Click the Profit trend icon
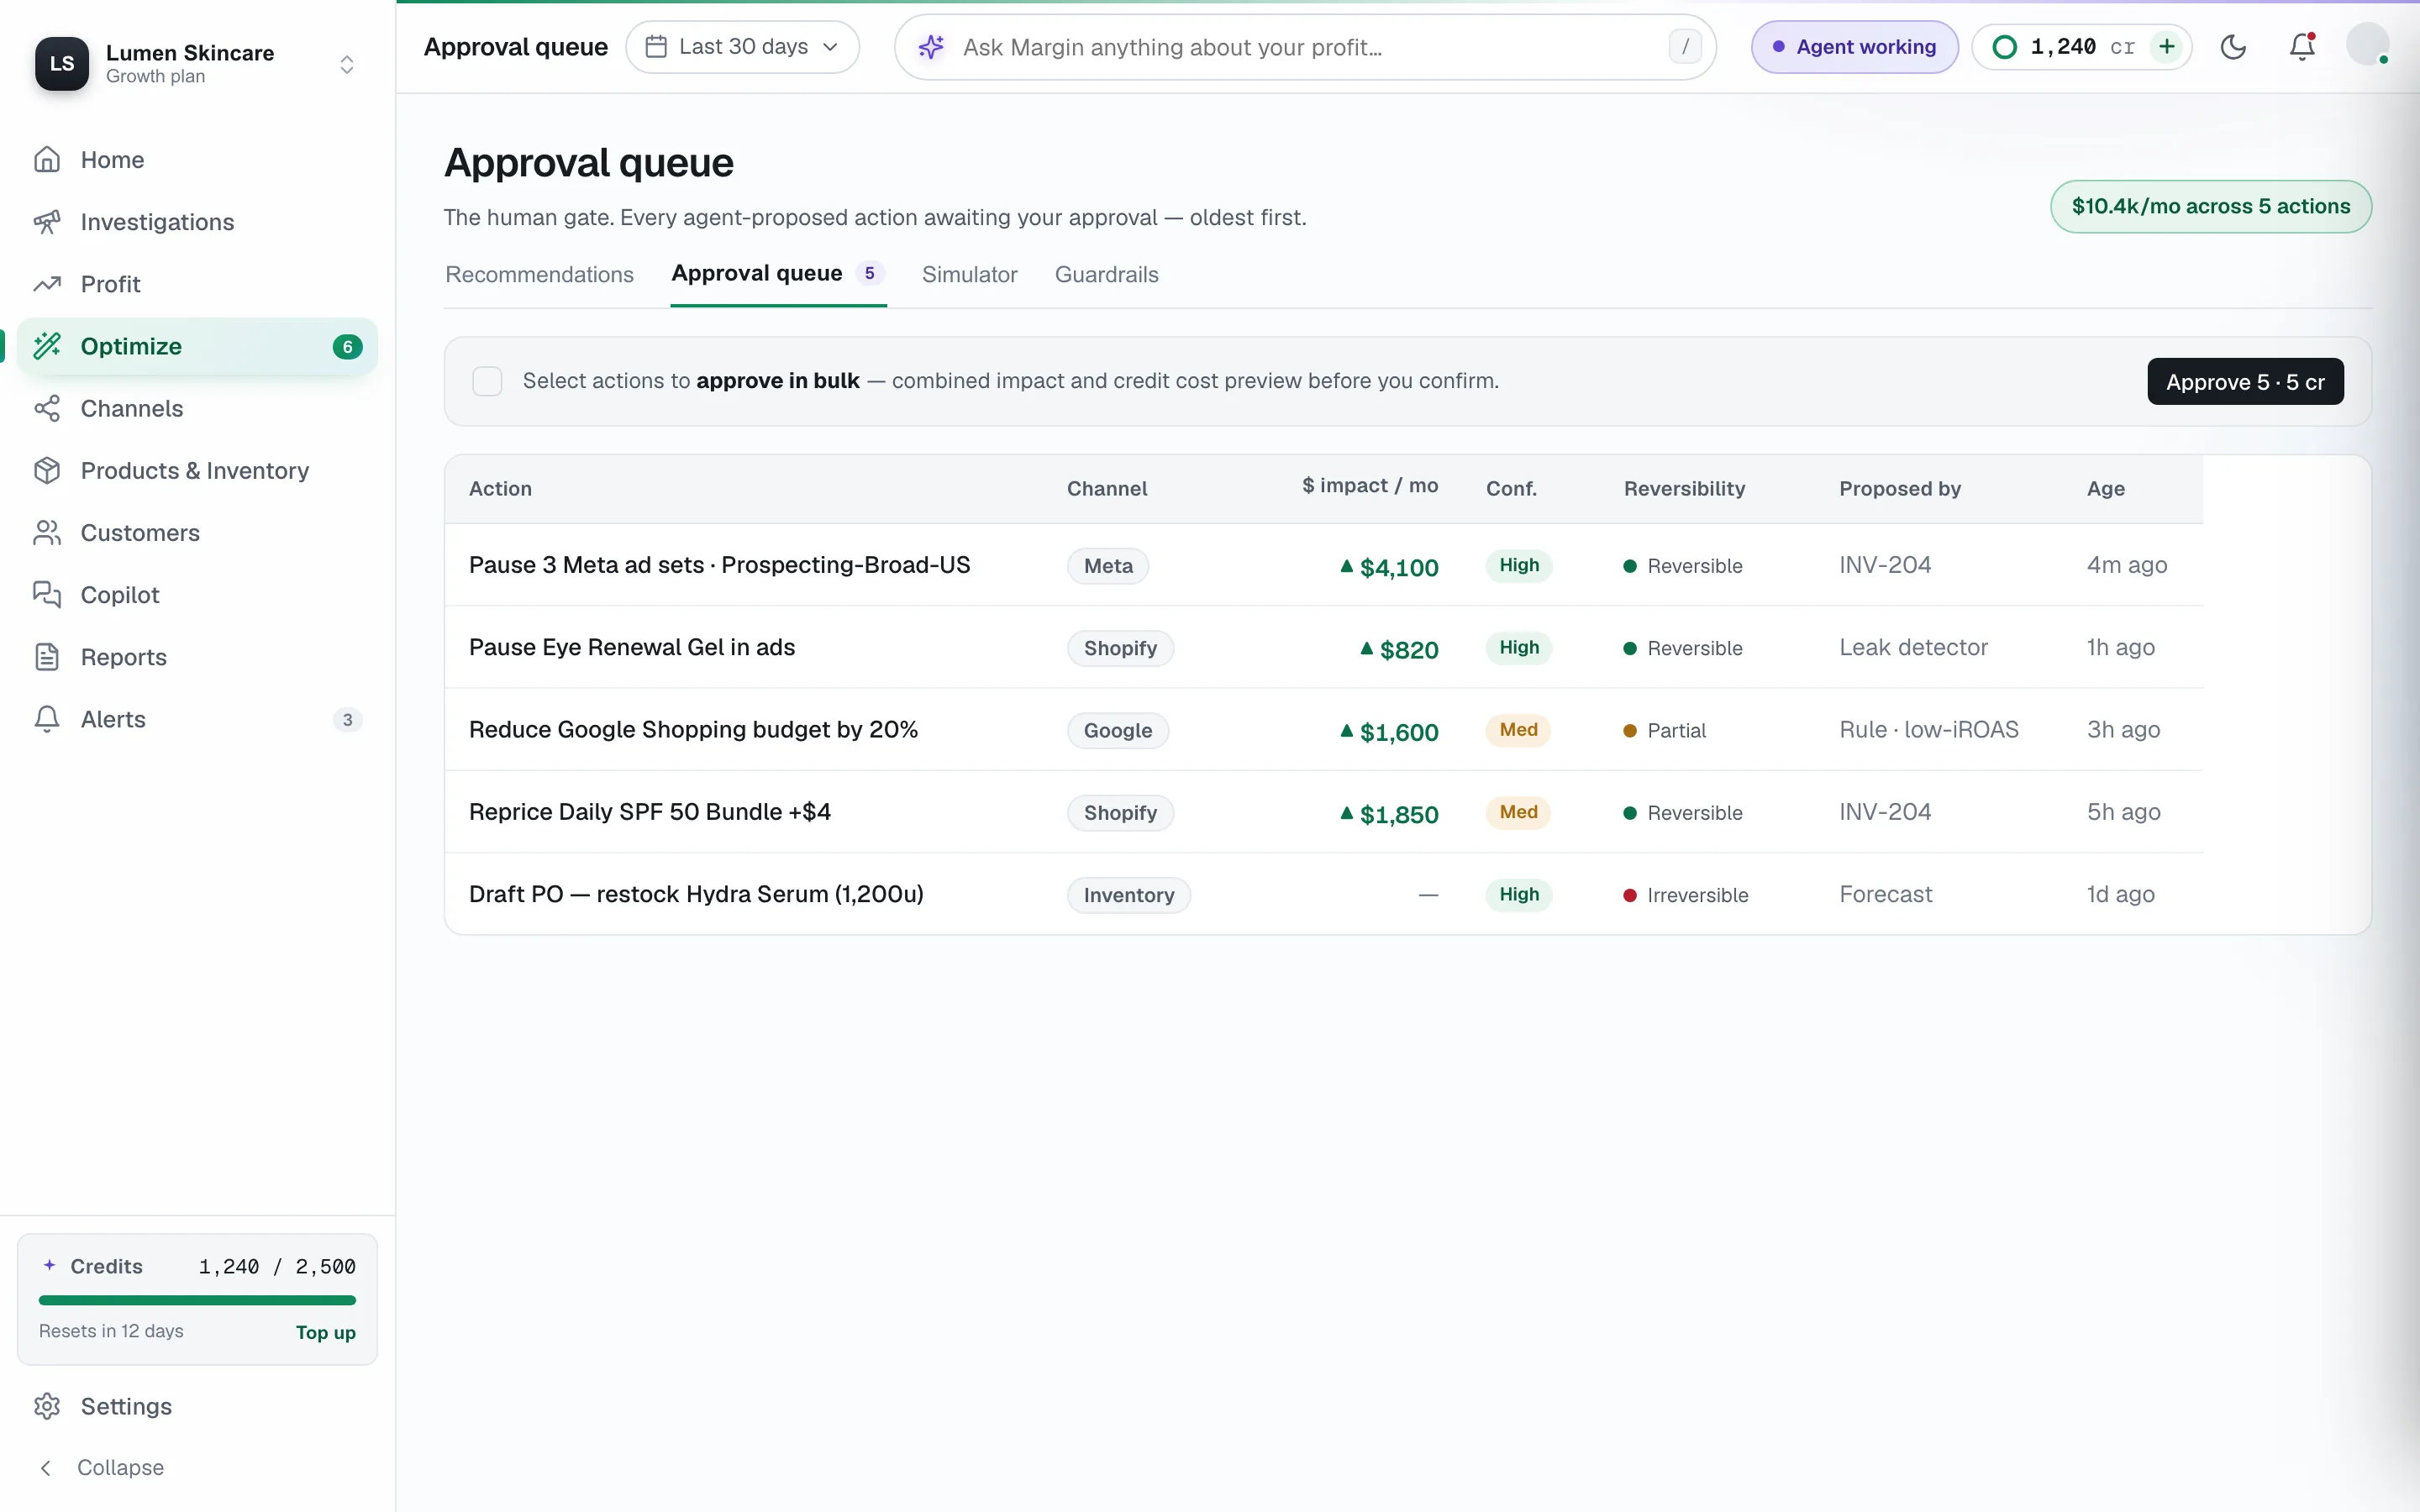This screenshot has height=1512, width=2420. pyautogui.click(x=47, y=284)
